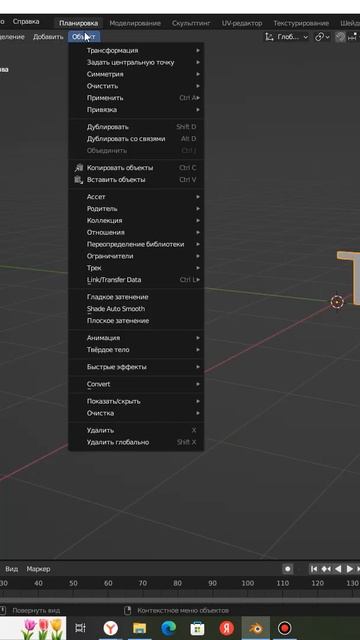
Task: Expand the Трансформация submenu
Action: 136,51
